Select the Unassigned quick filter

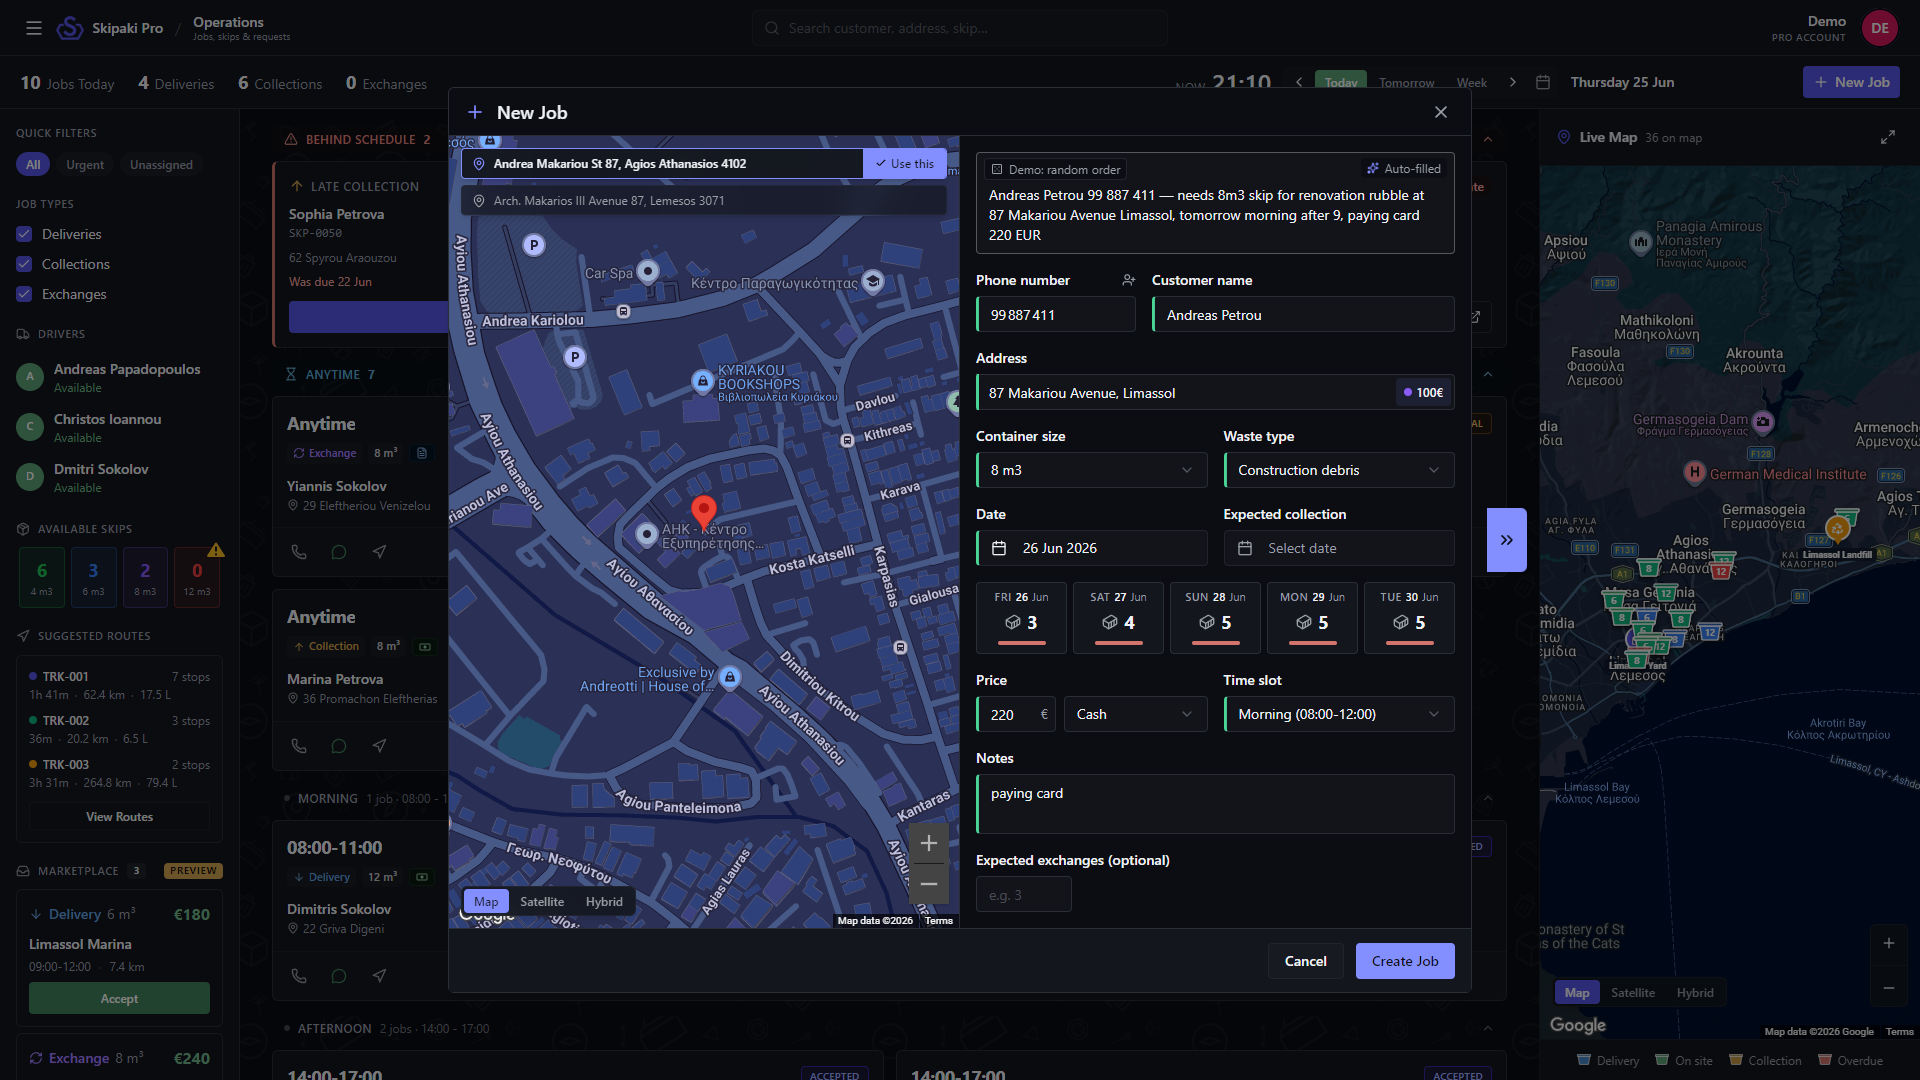point(161,165)
